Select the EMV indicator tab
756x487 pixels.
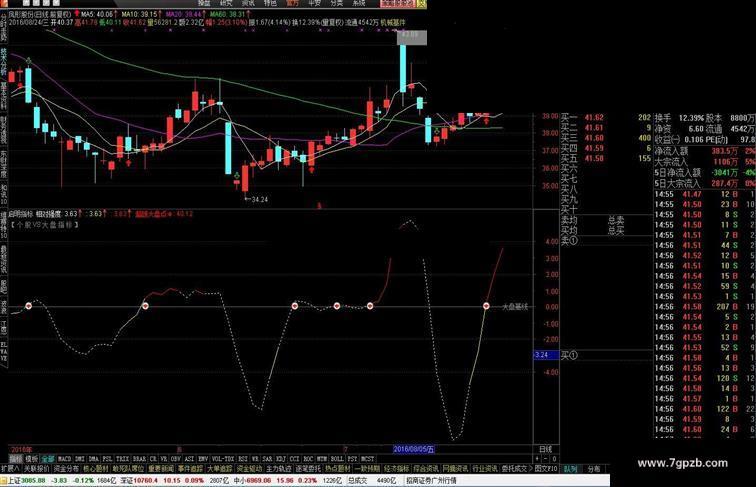coord(203,459)
